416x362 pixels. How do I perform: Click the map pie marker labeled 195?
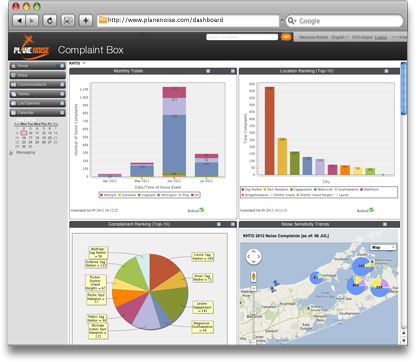[362, 266]
